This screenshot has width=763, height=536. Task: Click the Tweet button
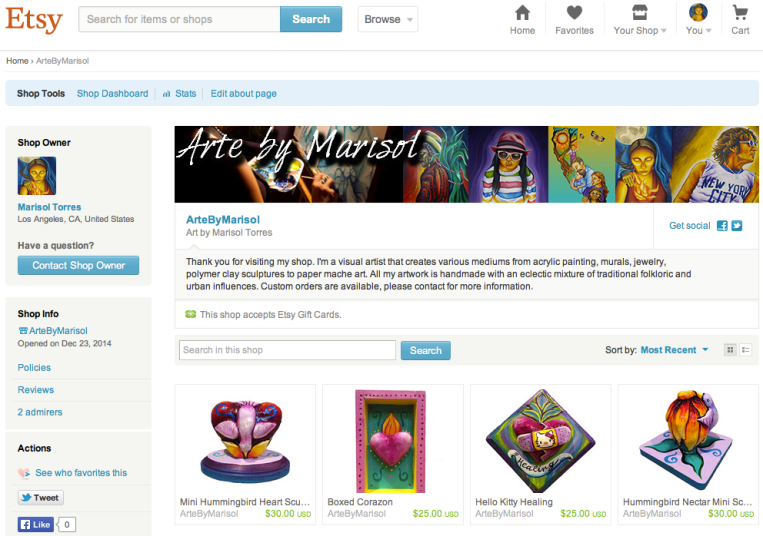pos(41,498)
